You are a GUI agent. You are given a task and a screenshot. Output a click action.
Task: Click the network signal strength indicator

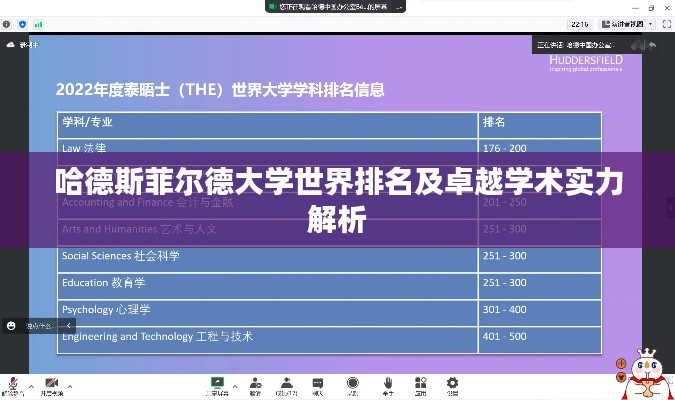click(35, 24)
